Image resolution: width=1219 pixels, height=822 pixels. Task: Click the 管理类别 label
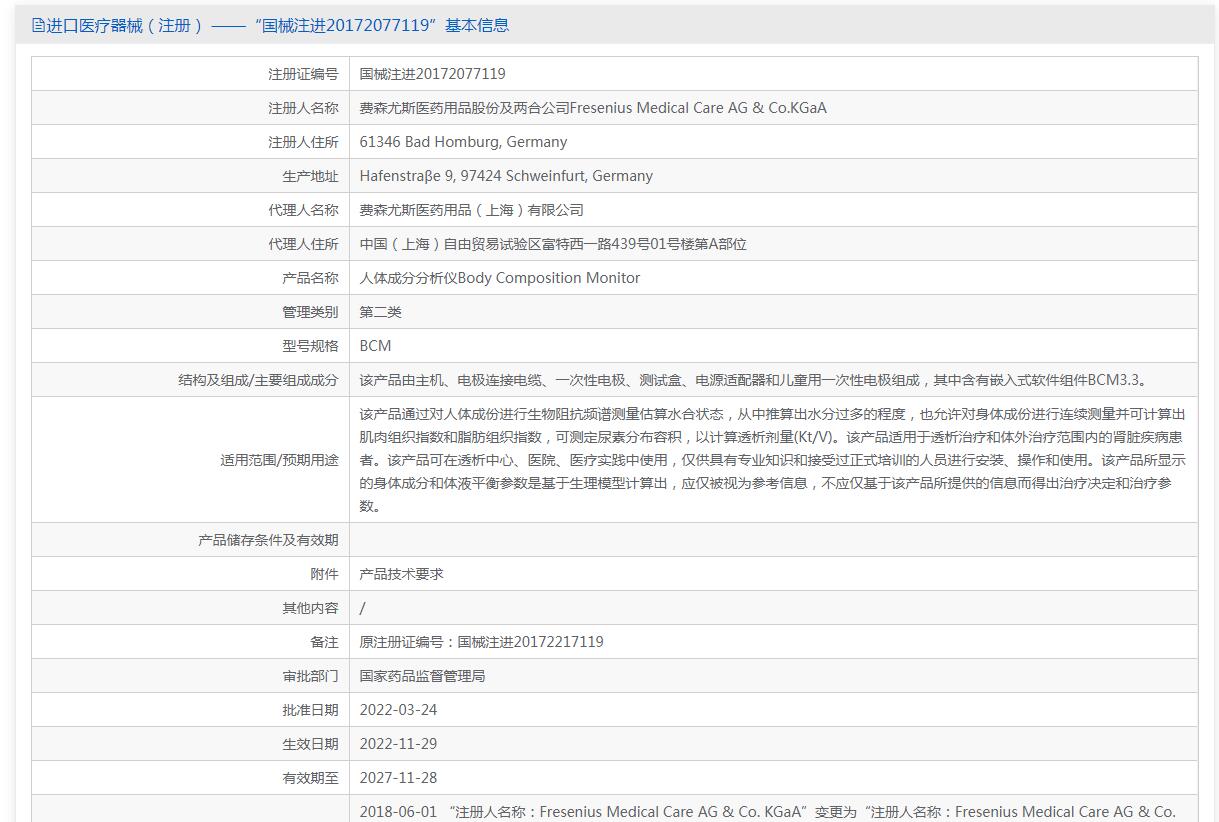[310, 312]
